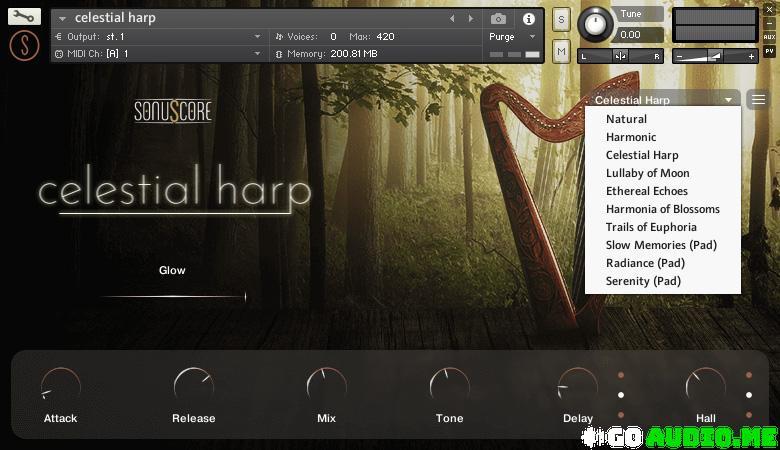Screen dimensions: 780x450
Task: Click the Memory icon
Action: tap(279, 54)
